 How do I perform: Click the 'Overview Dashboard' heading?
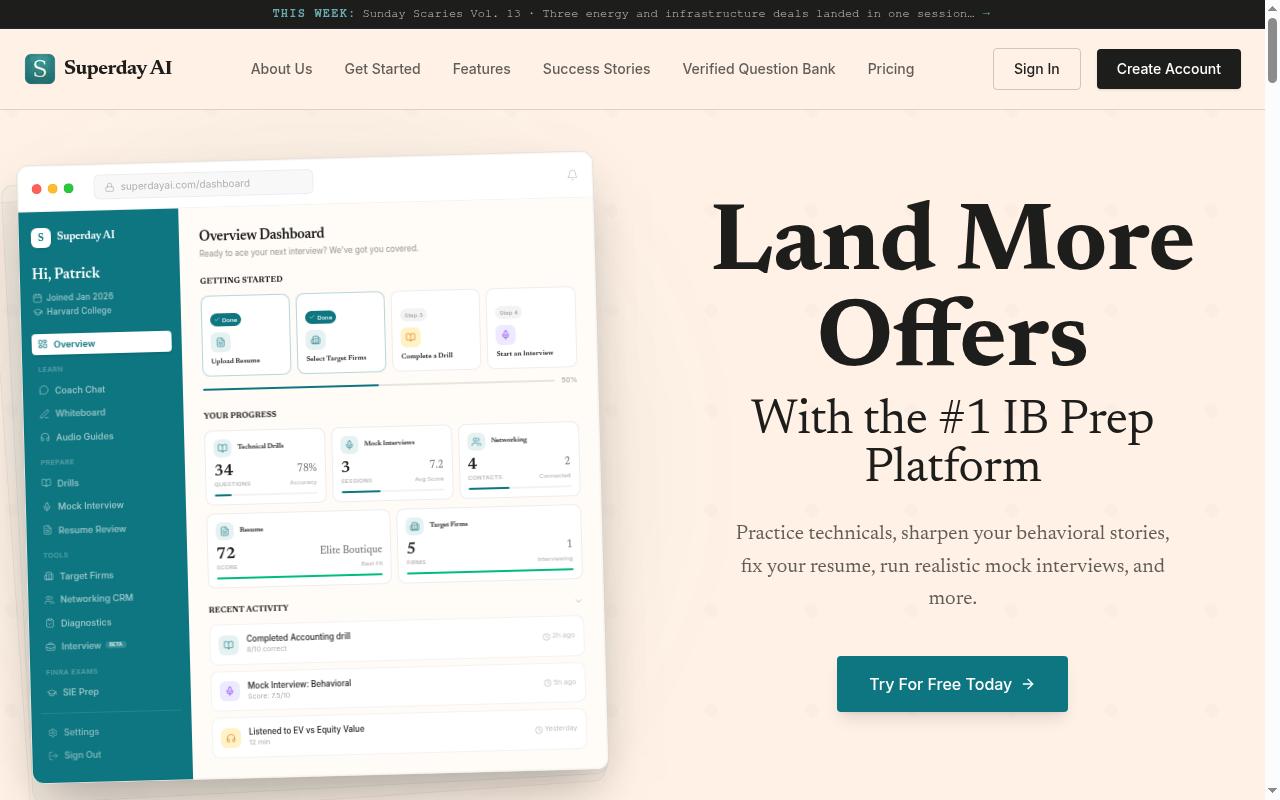tap(262, 234)
